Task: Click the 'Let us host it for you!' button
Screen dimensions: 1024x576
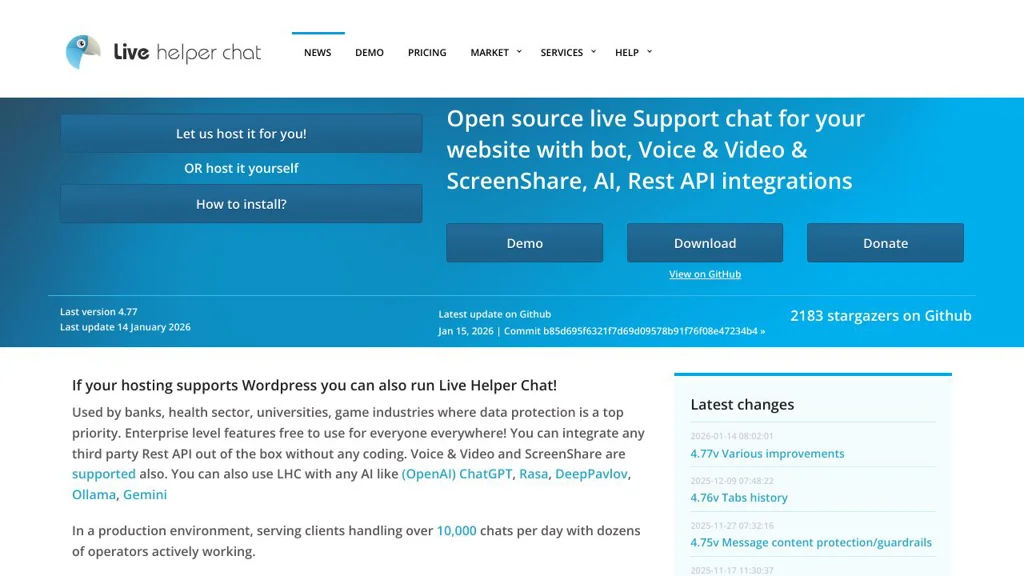Action: 241,133
